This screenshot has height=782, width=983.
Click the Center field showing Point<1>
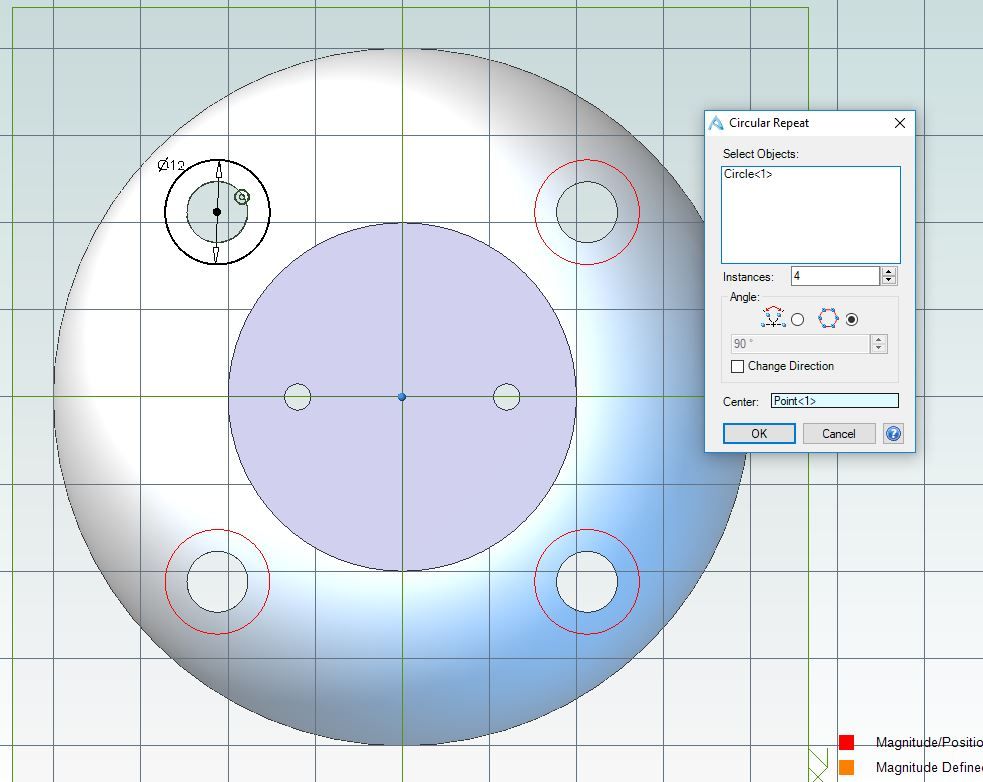(x=834, y=401)
